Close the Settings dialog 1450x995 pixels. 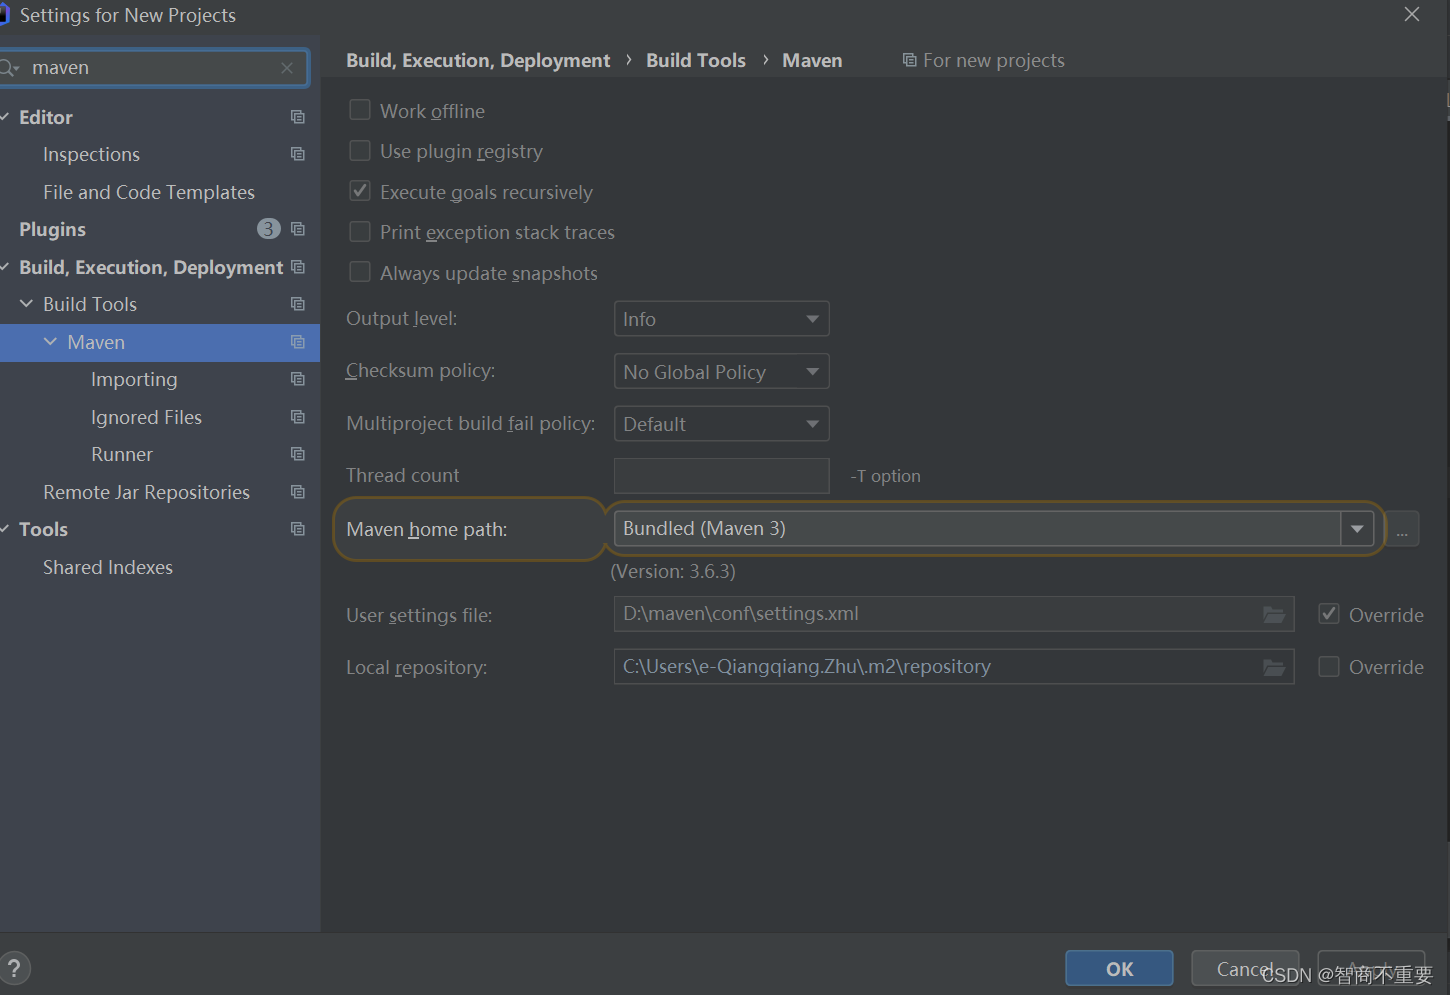click(1412, 14)
